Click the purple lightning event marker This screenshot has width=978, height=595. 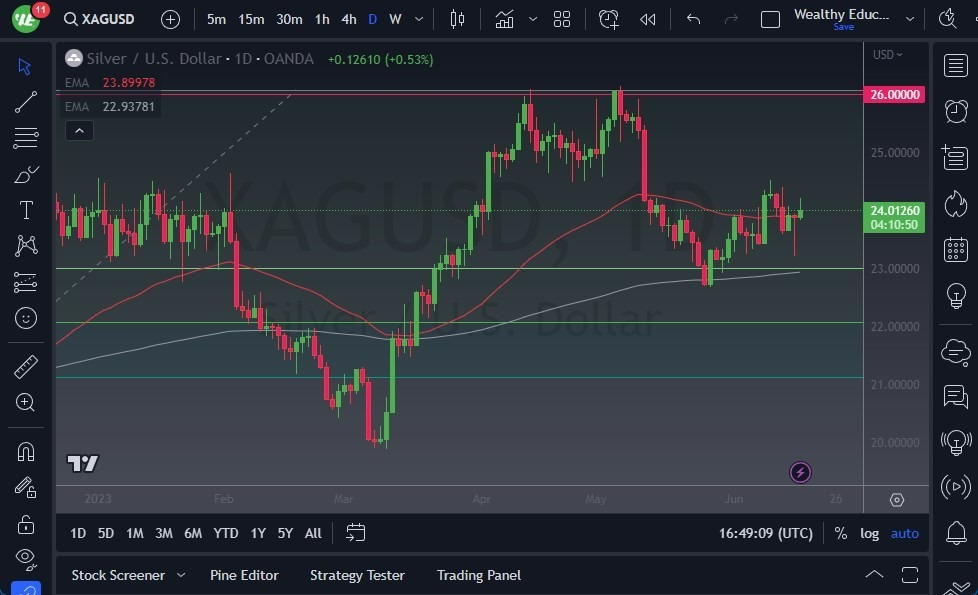point(800,473)
